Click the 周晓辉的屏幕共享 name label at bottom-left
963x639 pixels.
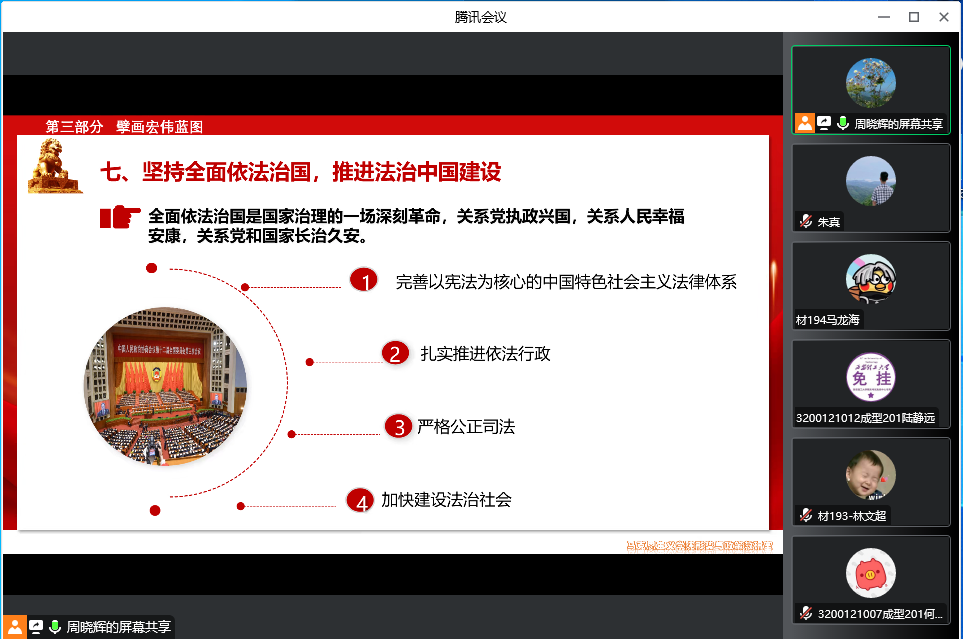pyautogui.click(x=118, y=628)
